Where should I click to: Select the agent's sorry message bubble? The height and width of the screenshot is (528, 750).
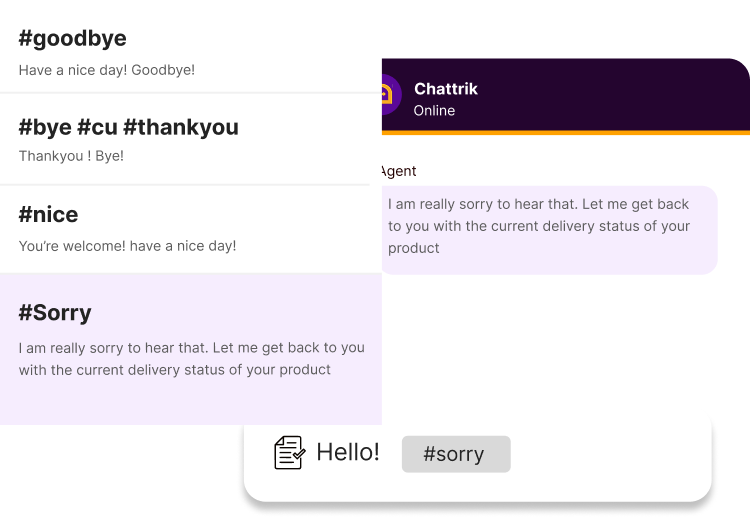point(552,226)
